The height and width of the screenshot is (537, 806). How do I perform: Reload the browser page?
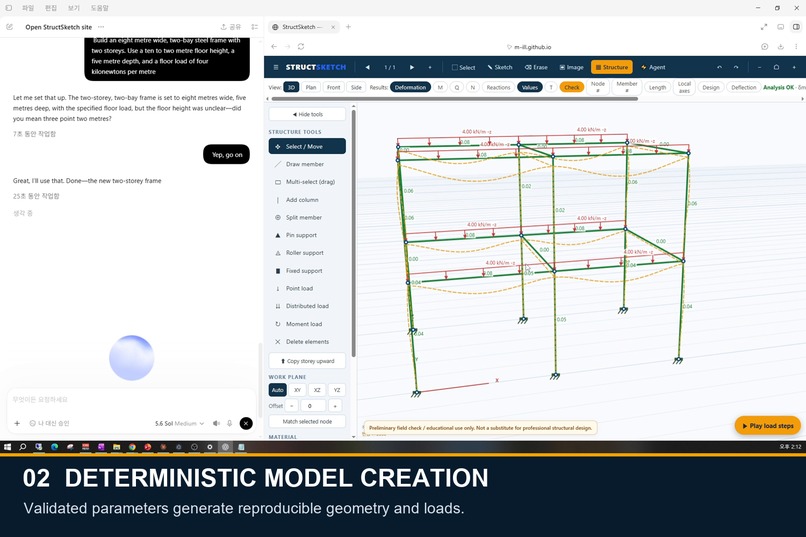point(301,47)
